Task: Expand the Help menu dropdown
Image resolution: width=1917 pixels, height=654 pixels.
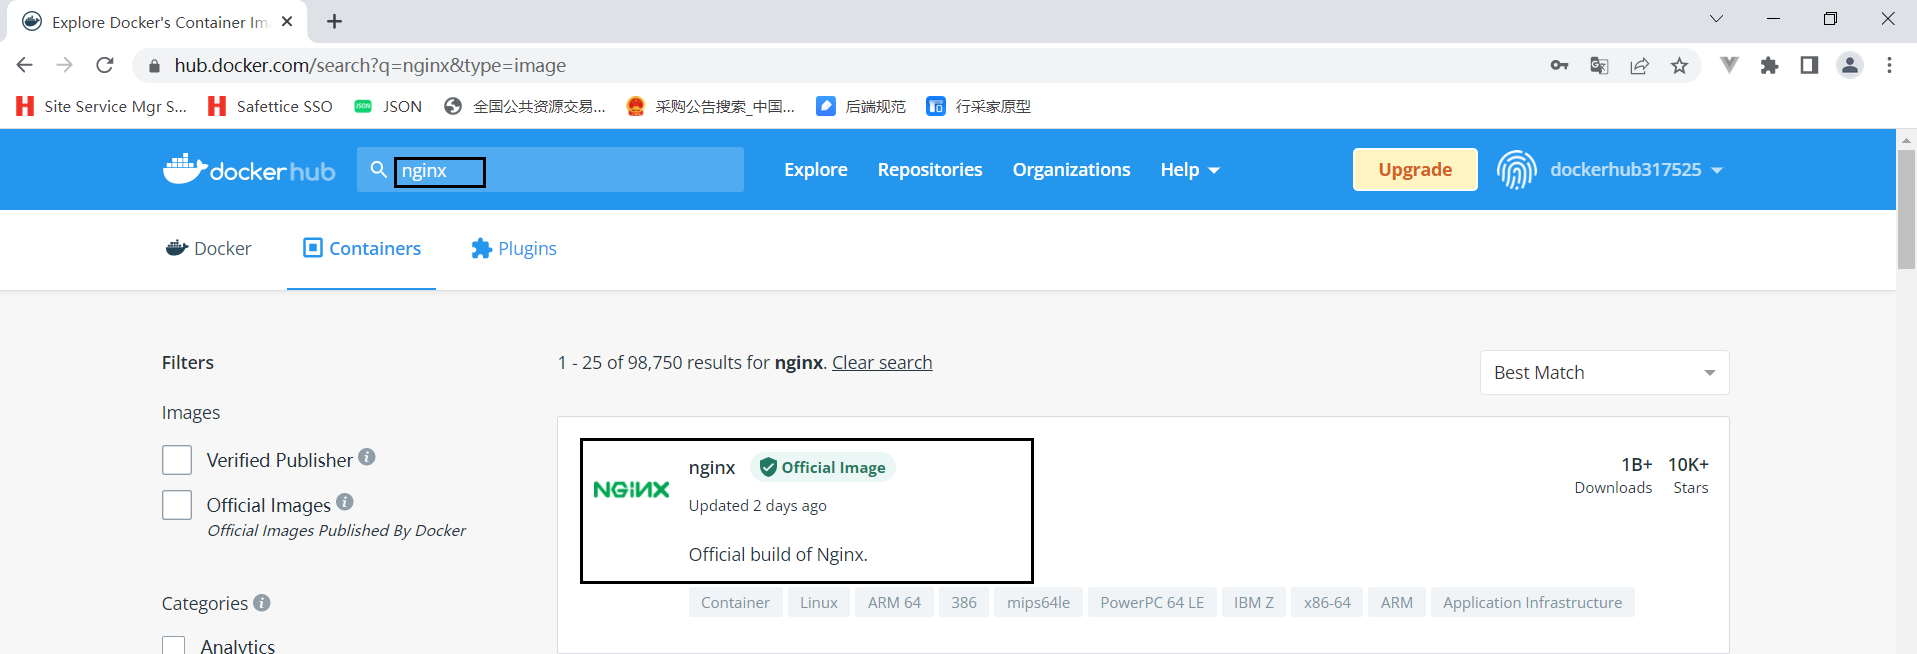Action: 1190,170
